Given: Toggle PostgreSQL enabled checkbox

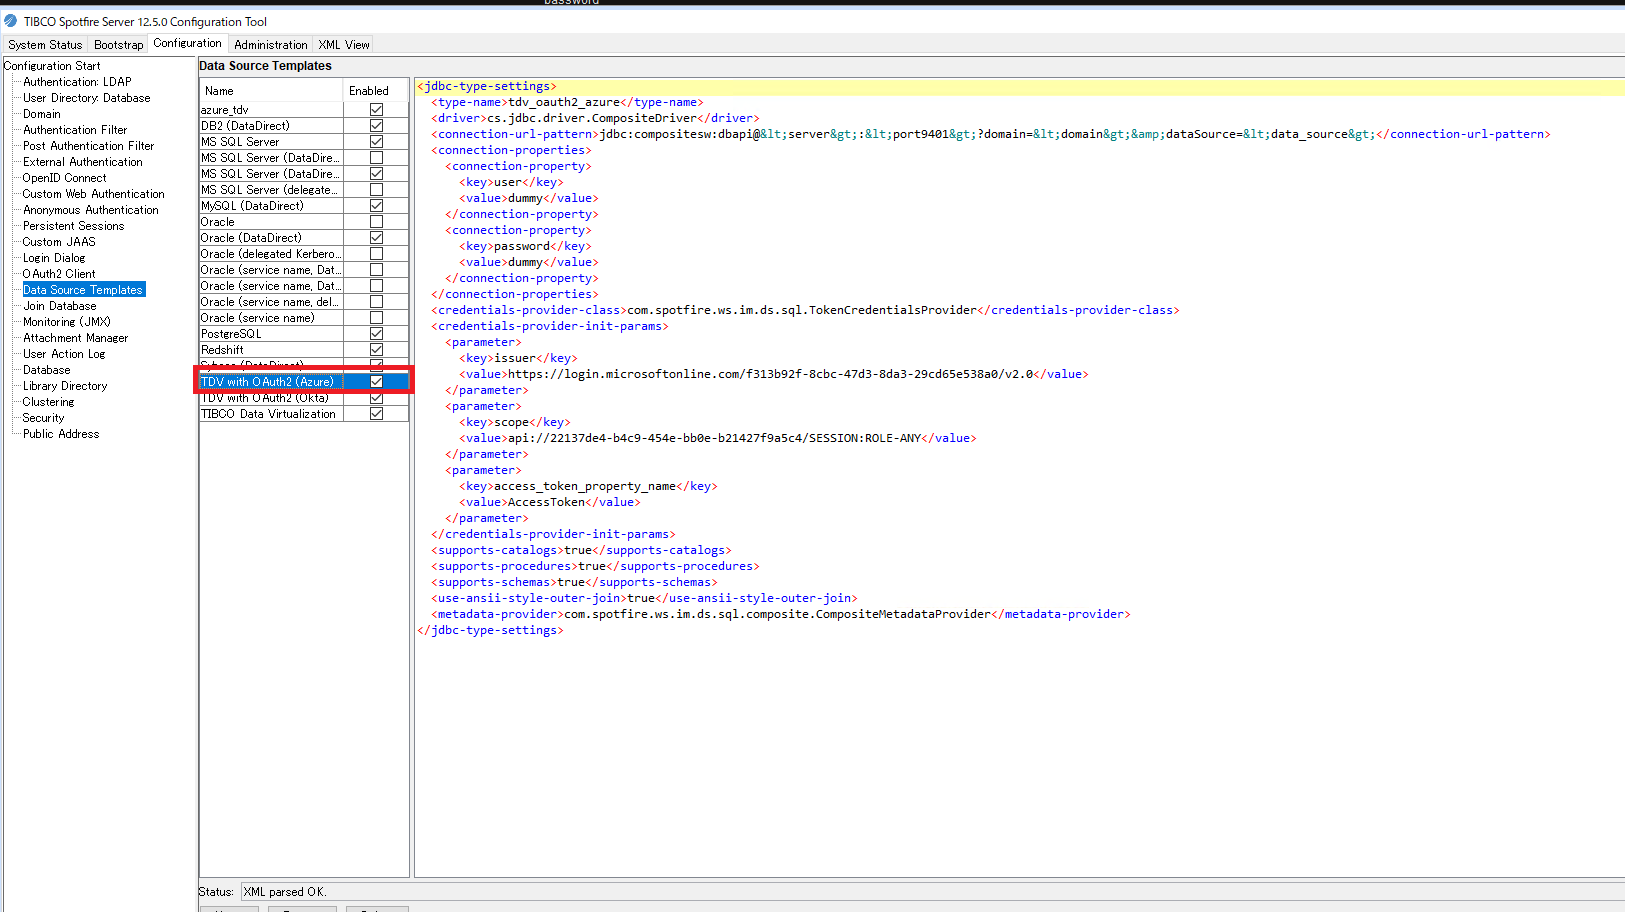Looking at the screenshot, I should (x=376, y=334).
